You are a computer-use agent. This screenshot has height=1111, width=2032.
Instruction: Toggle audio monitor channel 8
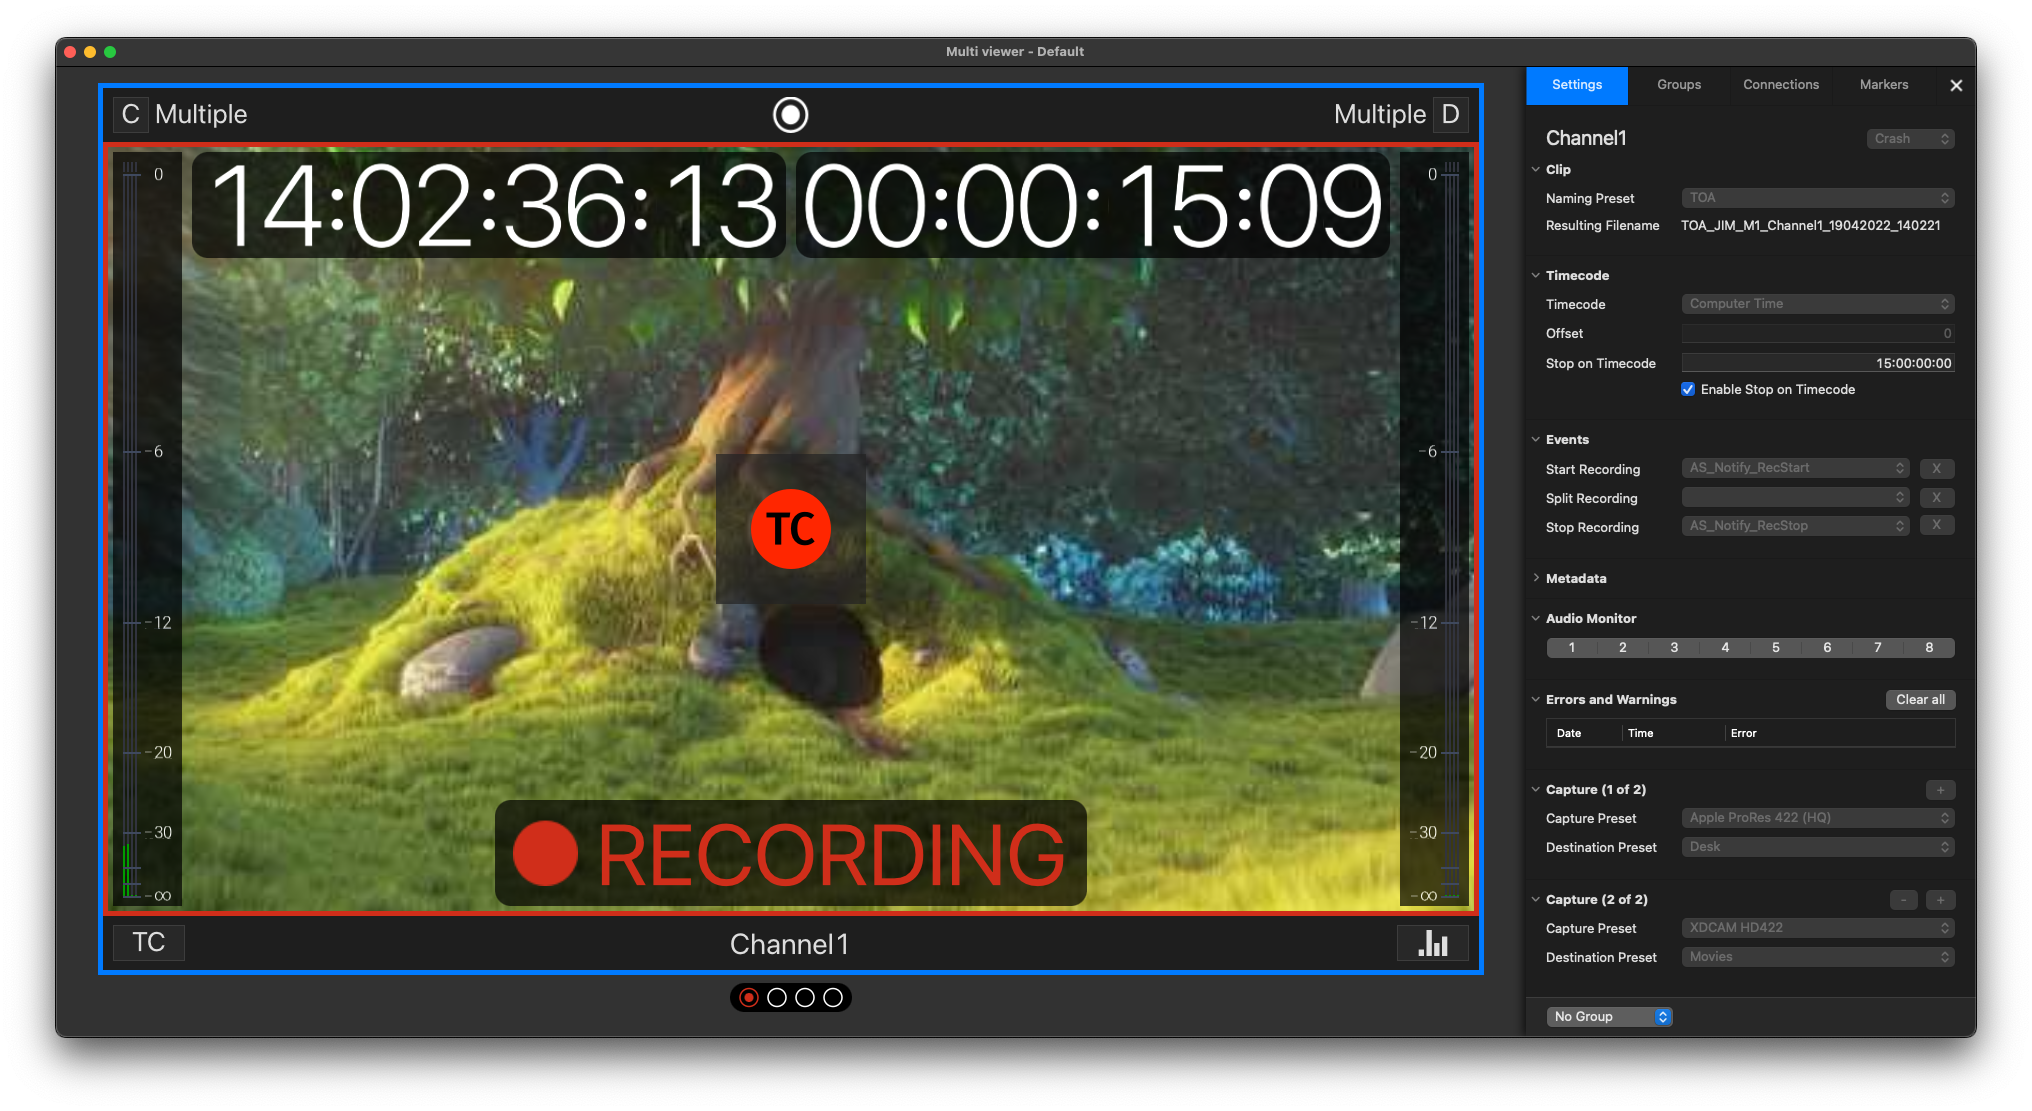tap(1929, 648)
